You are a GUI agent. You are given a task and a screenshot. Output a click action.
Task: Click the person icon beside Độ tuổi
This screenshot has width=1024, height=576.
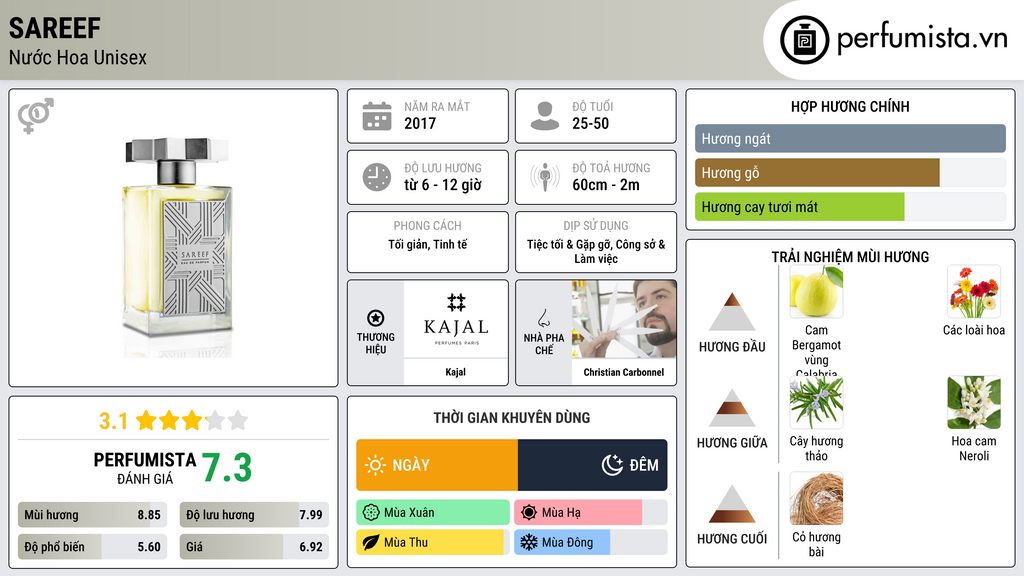click(x=545, y=116)
